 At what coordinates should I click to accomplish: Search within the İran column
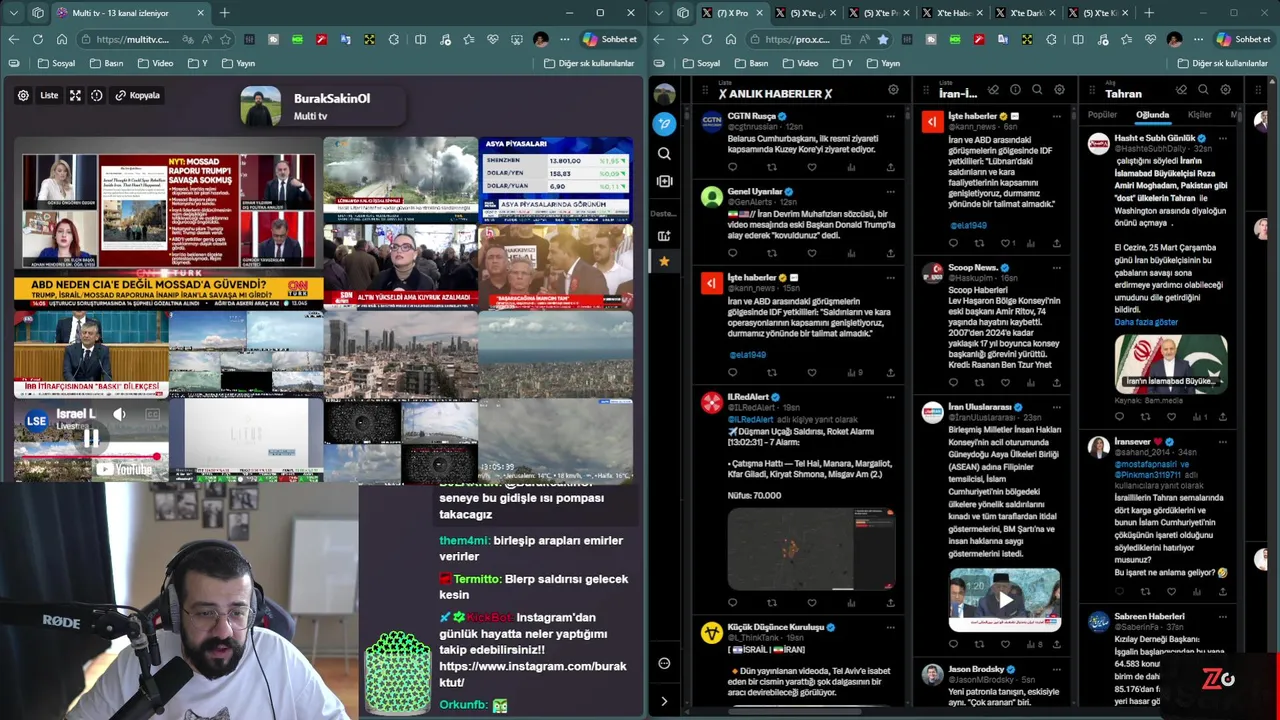click(1037, 90)
